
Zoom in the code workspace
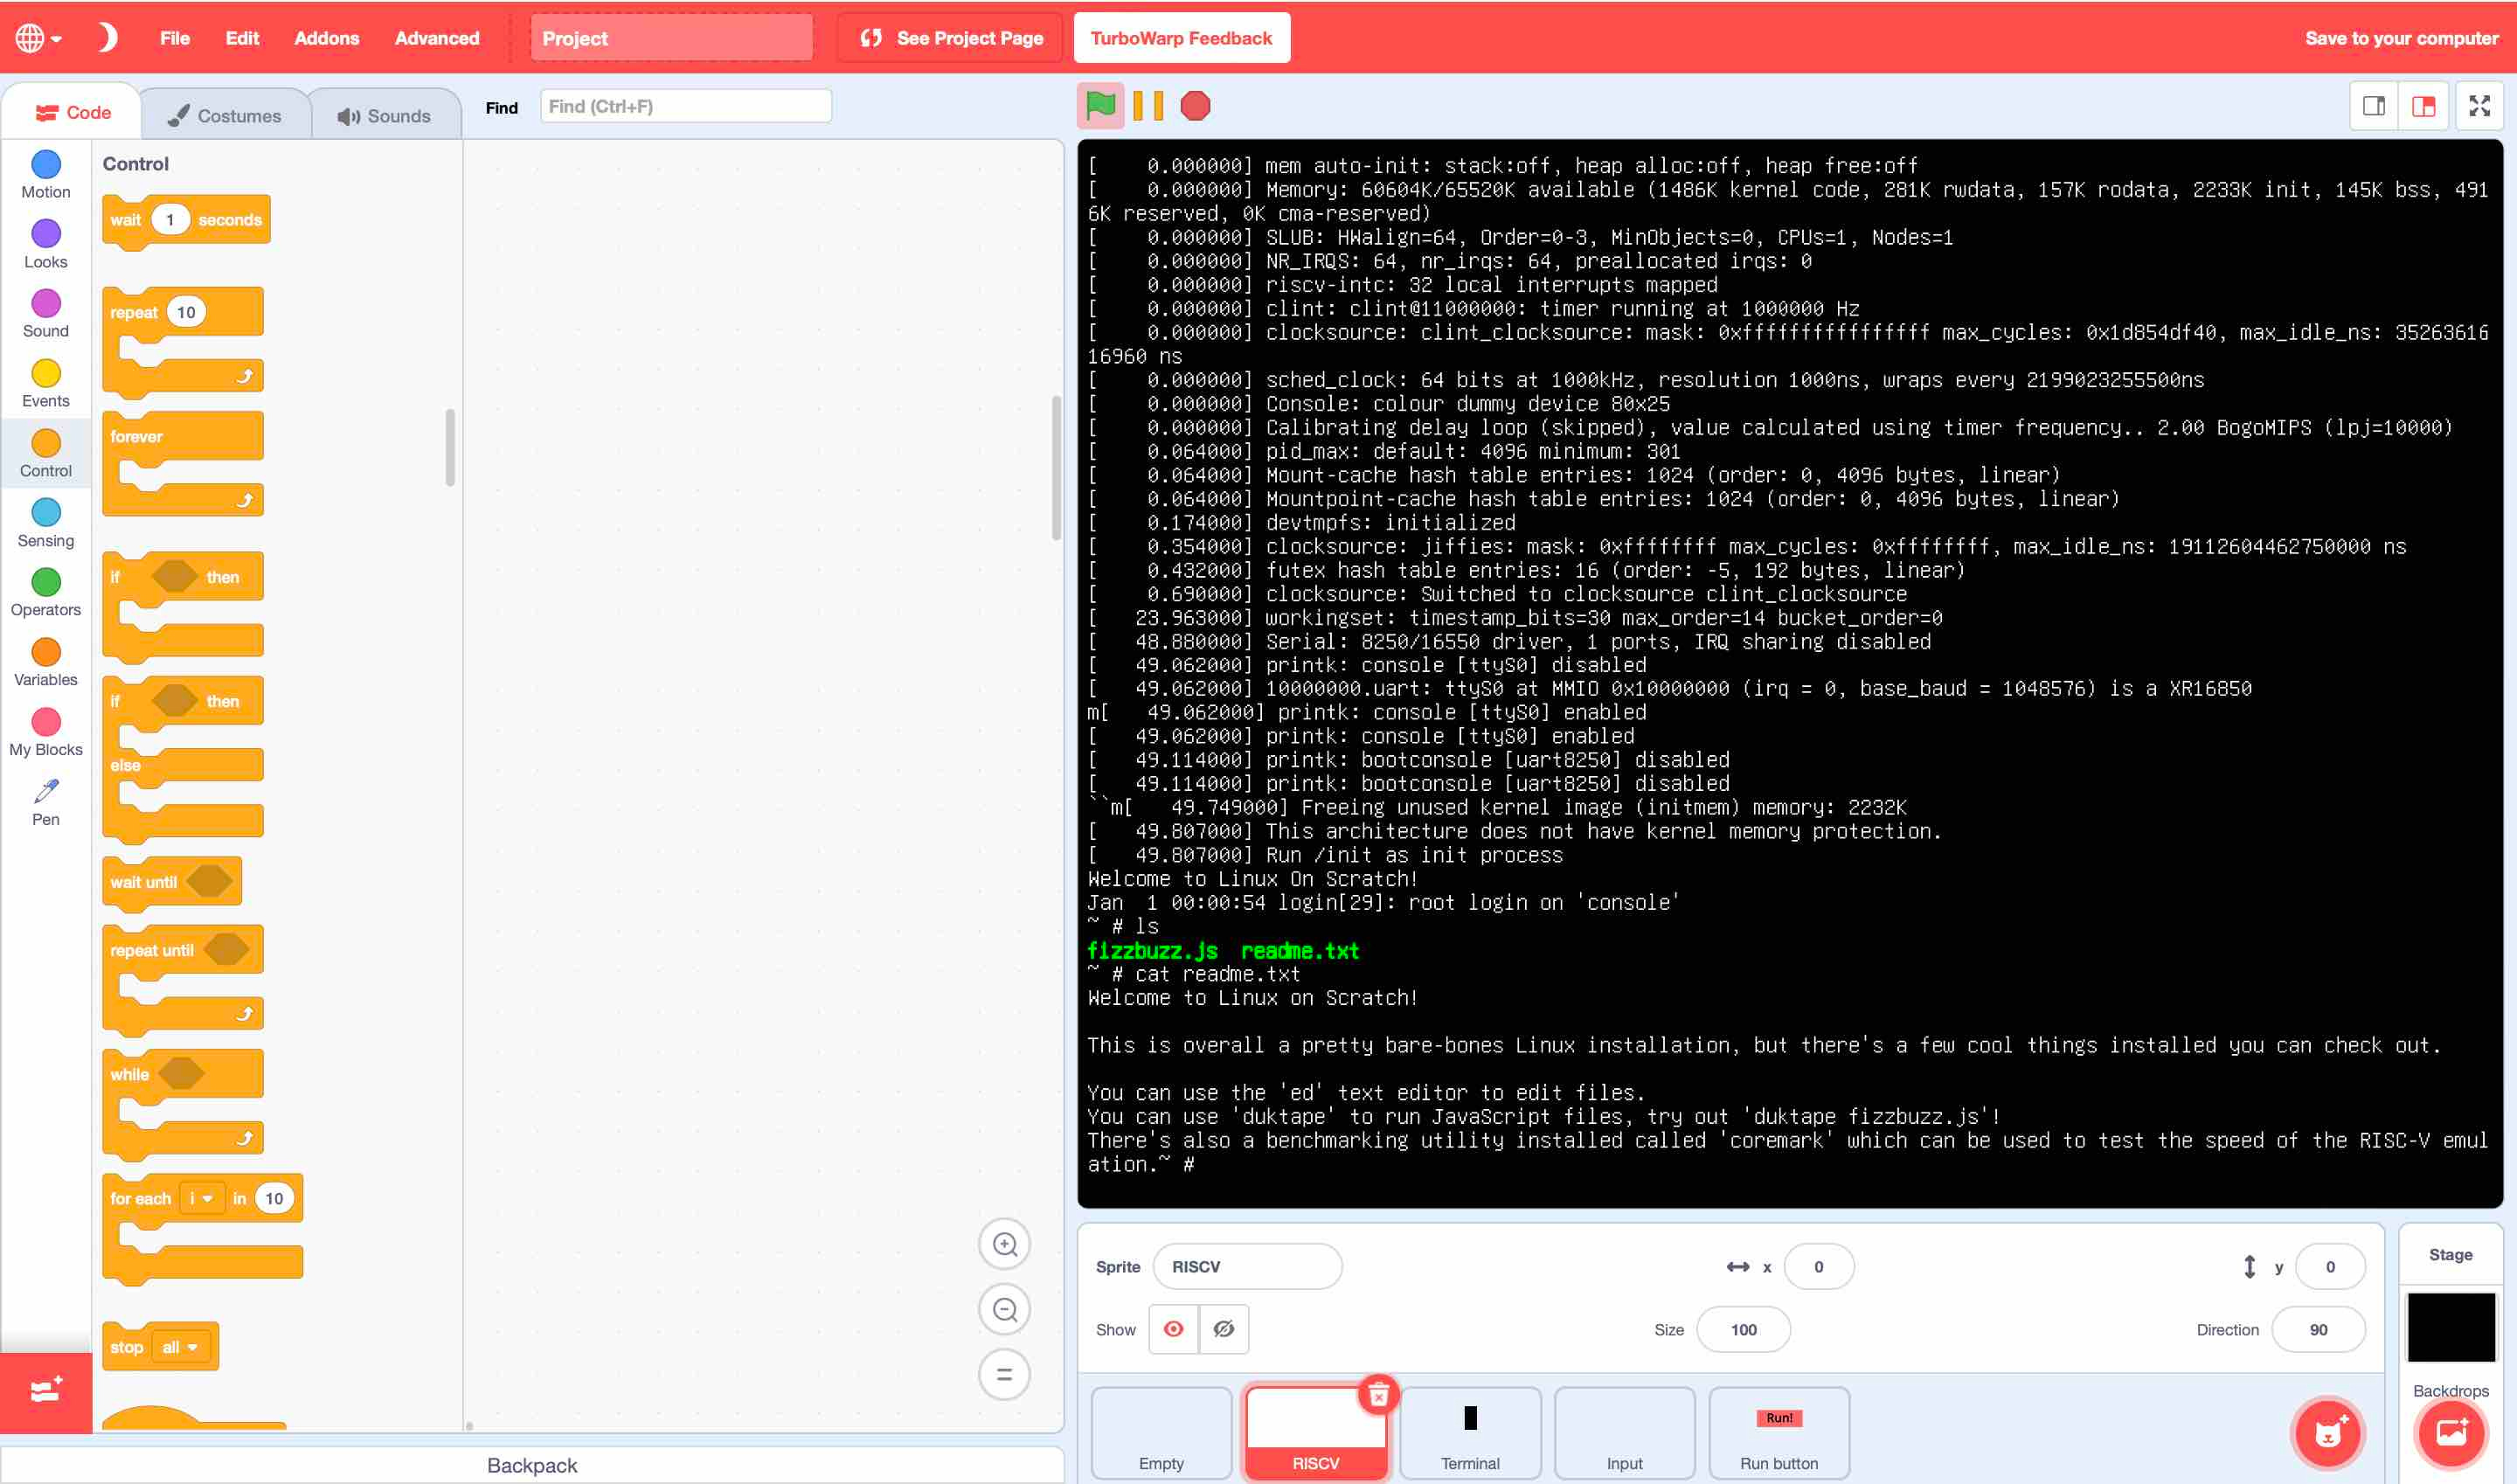click(x=1004, y=1244)
